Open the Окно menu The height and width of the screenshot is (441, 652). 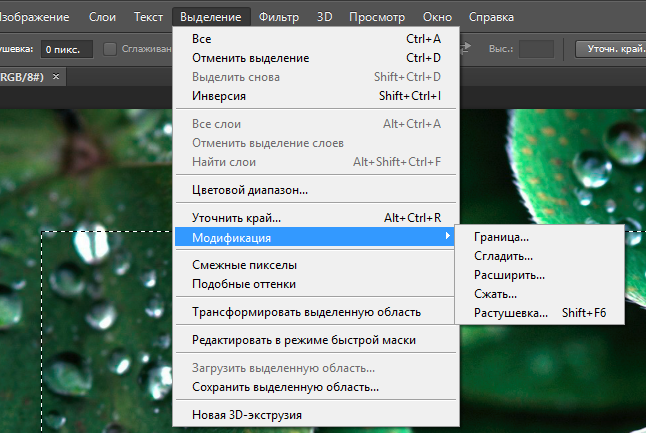(437, 17)
